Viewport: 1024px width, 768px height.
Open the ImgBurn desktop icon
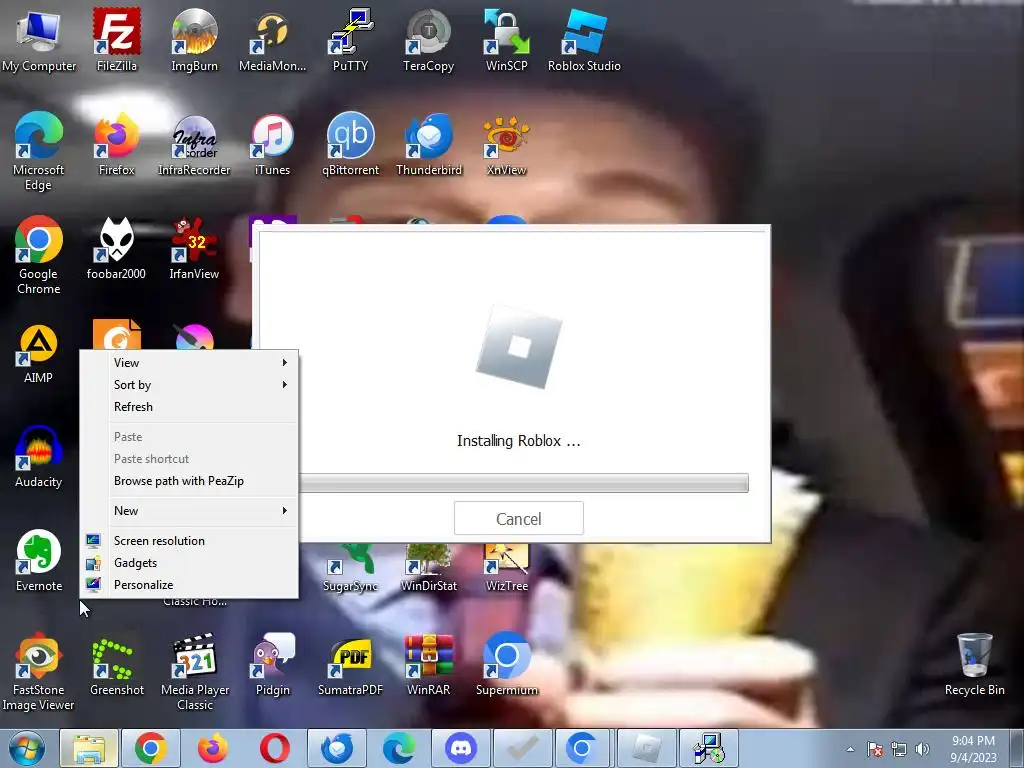coord(194,39)
